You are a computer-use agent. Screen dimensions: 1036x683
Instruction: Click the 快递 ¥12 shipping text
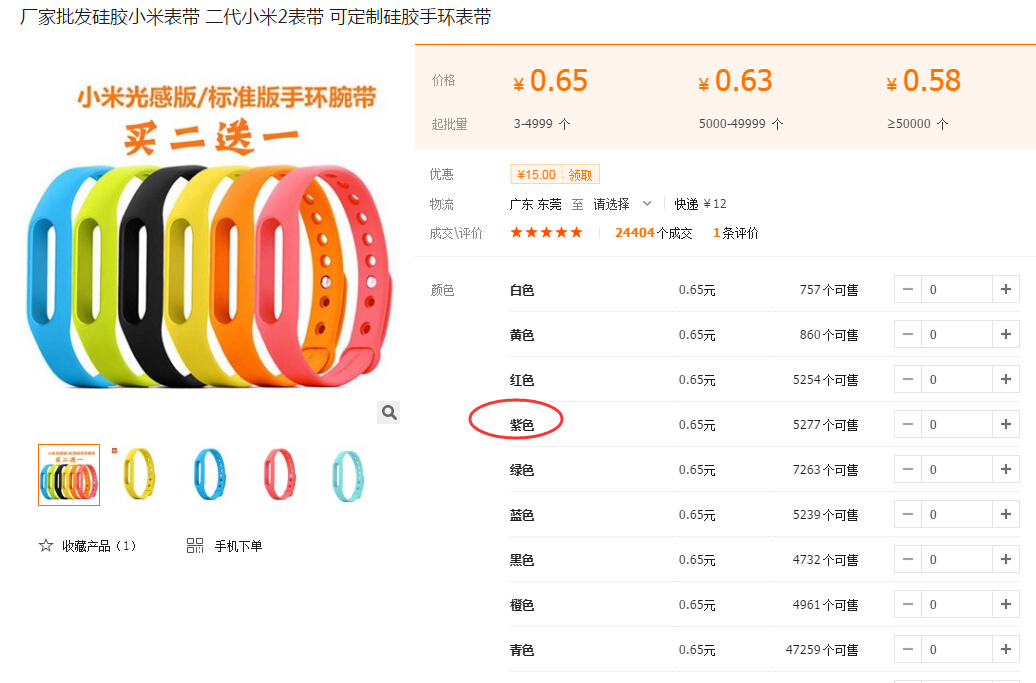[x=700, y=204]
